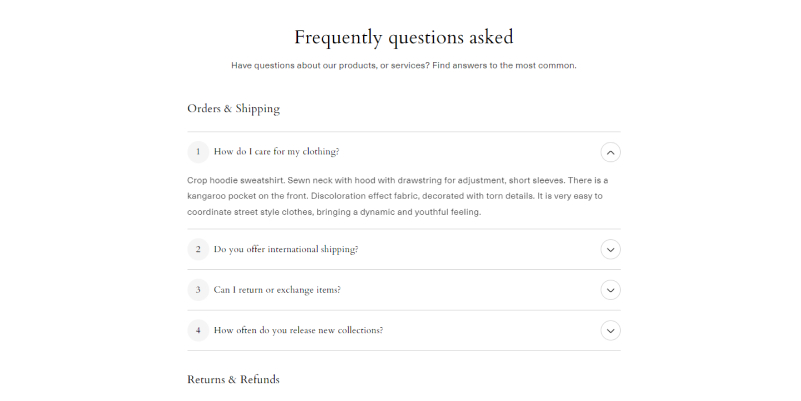Screen dimensions: 801x401
Task: Select 'How do I care for my clothing?'
Action: point(276,152)
